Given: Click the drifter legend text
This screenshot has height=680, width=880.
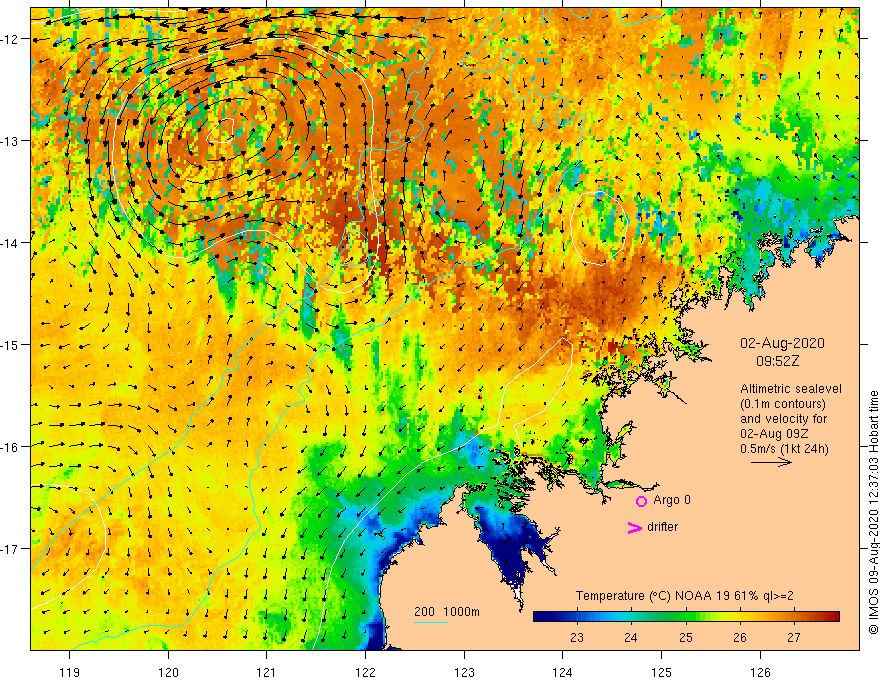Looking at the screenshot, I should [x=662, y=527].
